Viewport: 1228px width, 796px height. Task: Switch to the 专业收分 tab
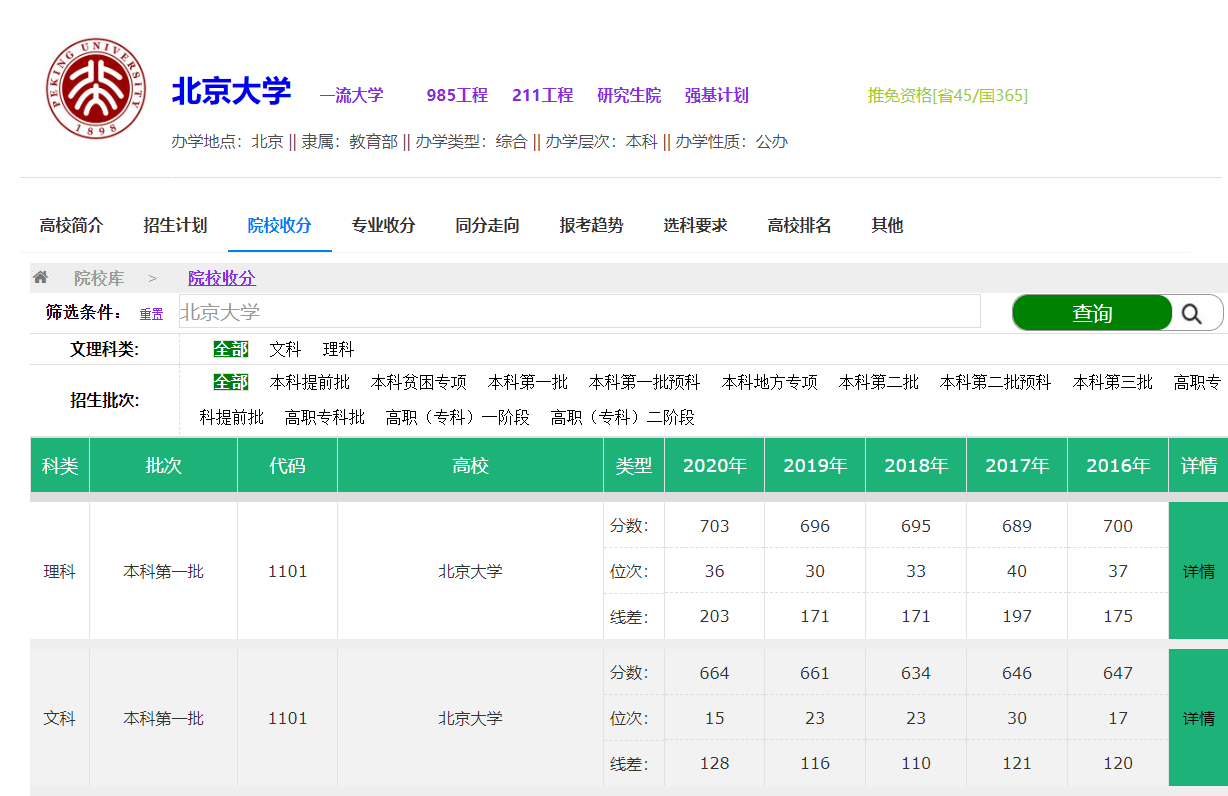tap(383, 225)
